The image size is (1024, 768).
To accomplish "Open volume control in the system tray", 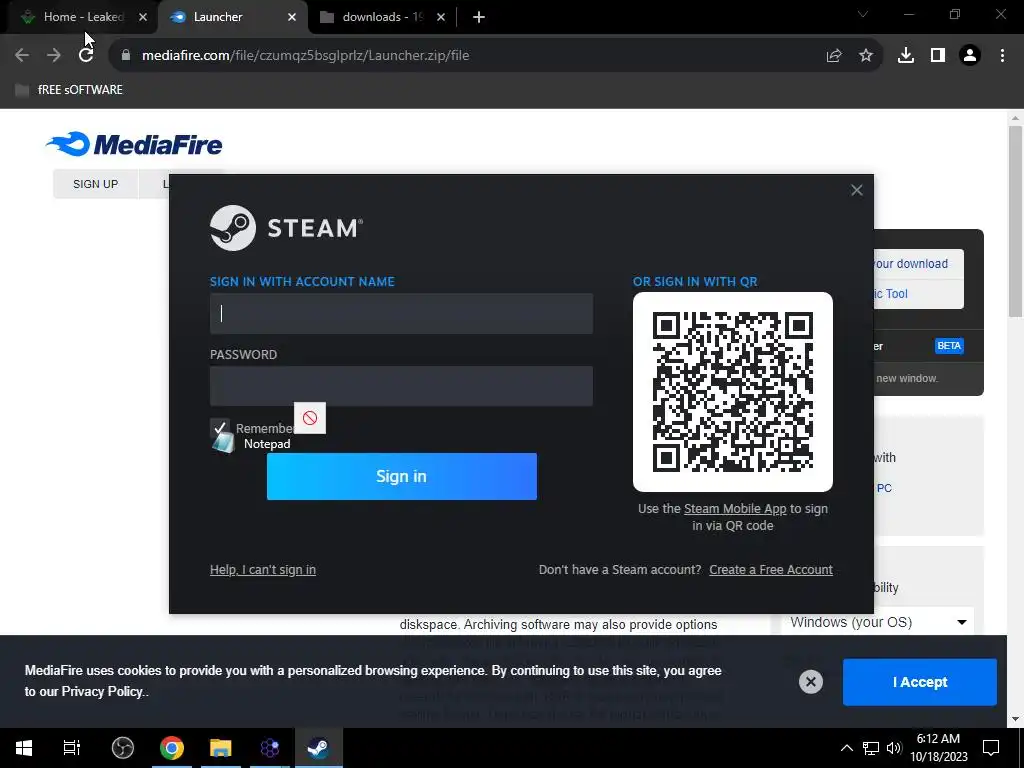I will [x=894, y=748].
